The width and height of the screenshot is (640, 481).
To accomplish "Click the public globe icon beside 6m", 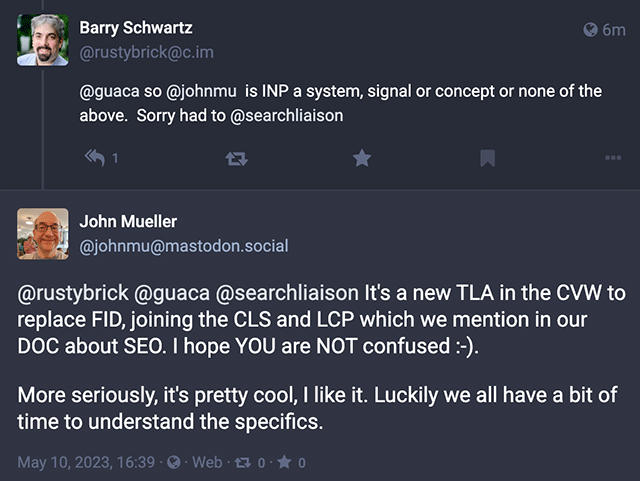I will click(x=590, y=31).
